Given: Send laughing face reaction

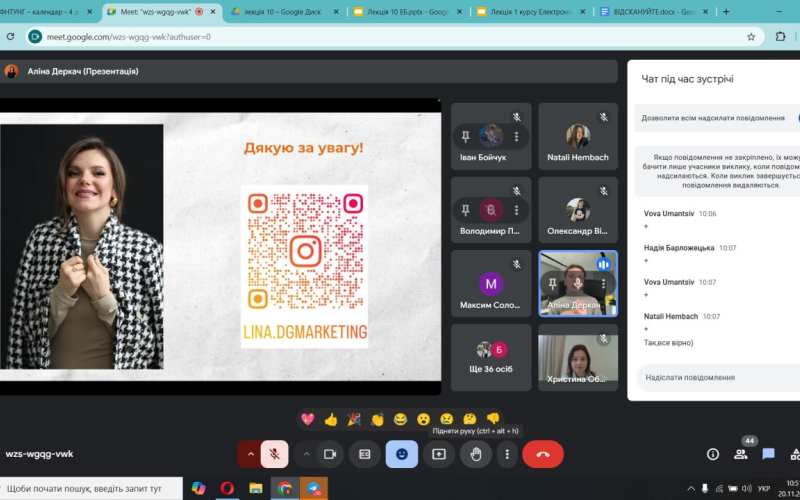Looking at the screenshot, I should click(401, 419).
